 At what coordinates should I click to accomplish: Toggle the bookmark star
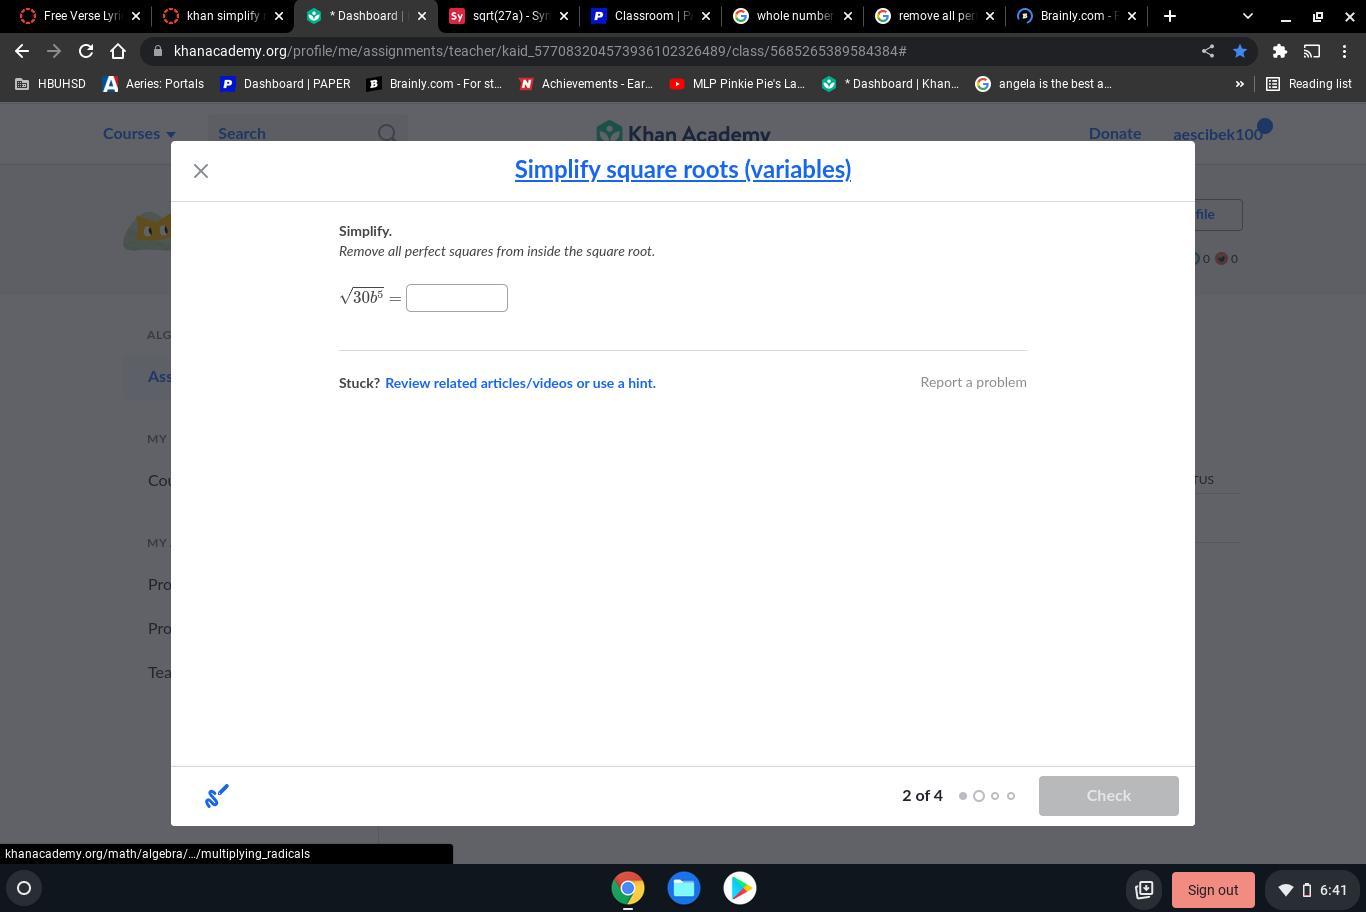pos(1240,51)
